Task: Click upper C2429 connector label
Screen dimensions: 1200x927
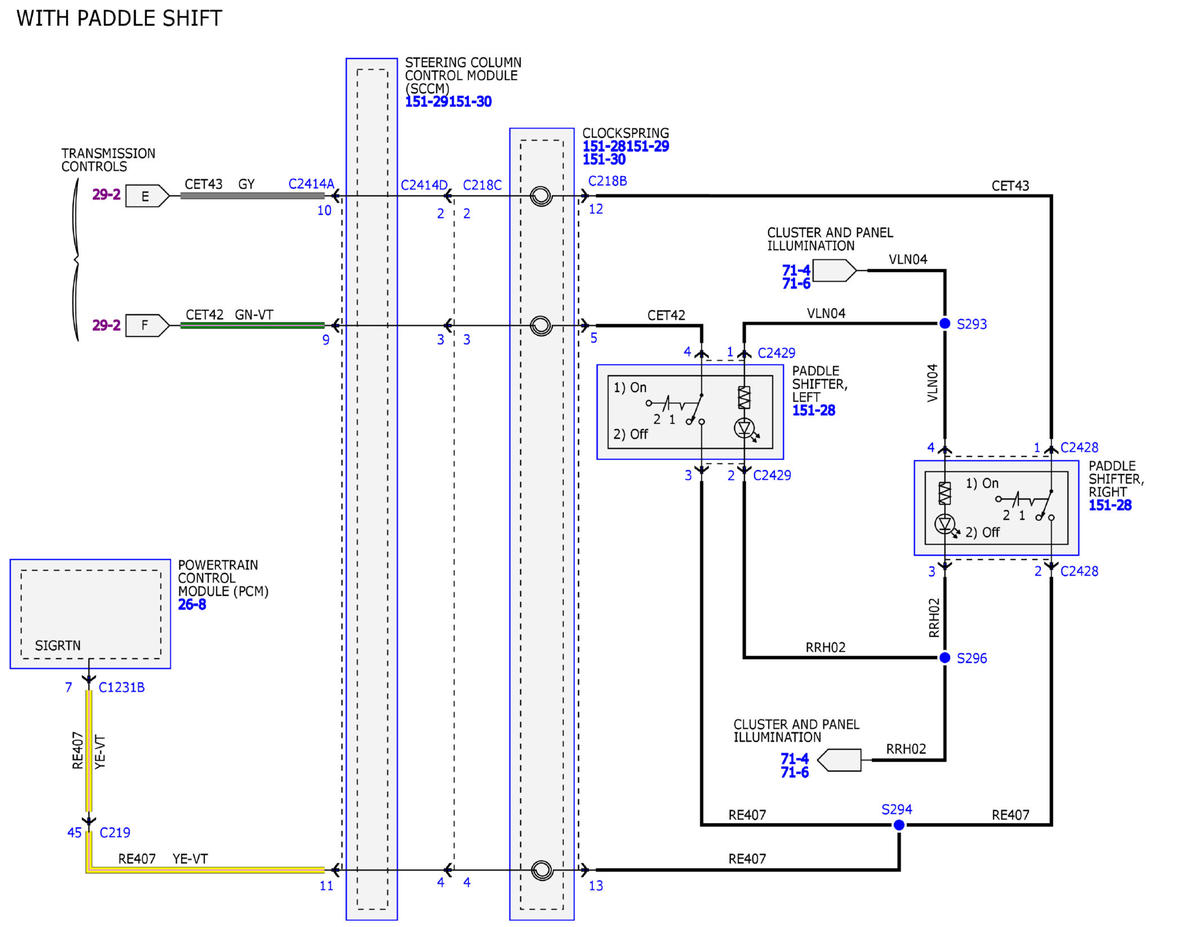Action: [x=776, y=353]
